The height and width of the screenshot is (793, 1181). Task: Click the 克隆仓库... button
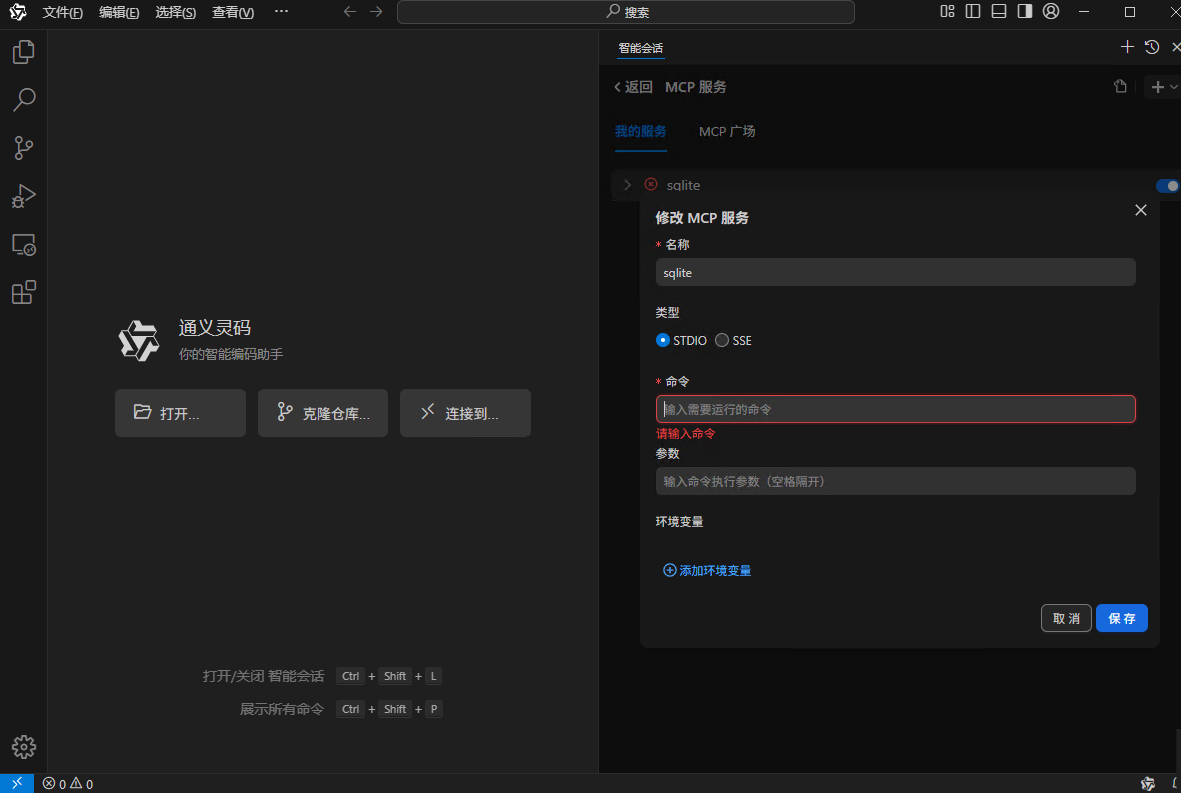click(322, 413)
